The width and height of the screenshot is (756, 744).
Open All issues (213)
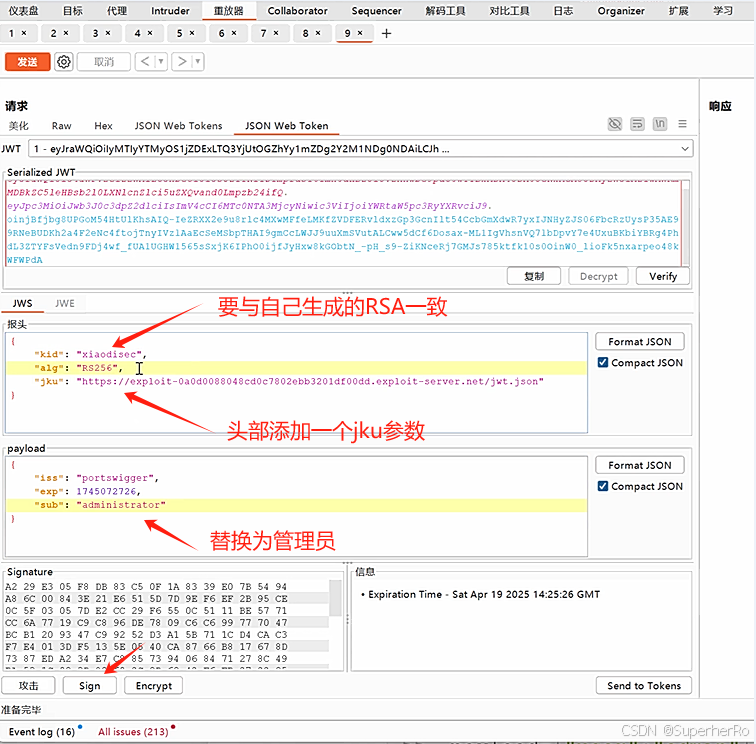tap(133, 731)
